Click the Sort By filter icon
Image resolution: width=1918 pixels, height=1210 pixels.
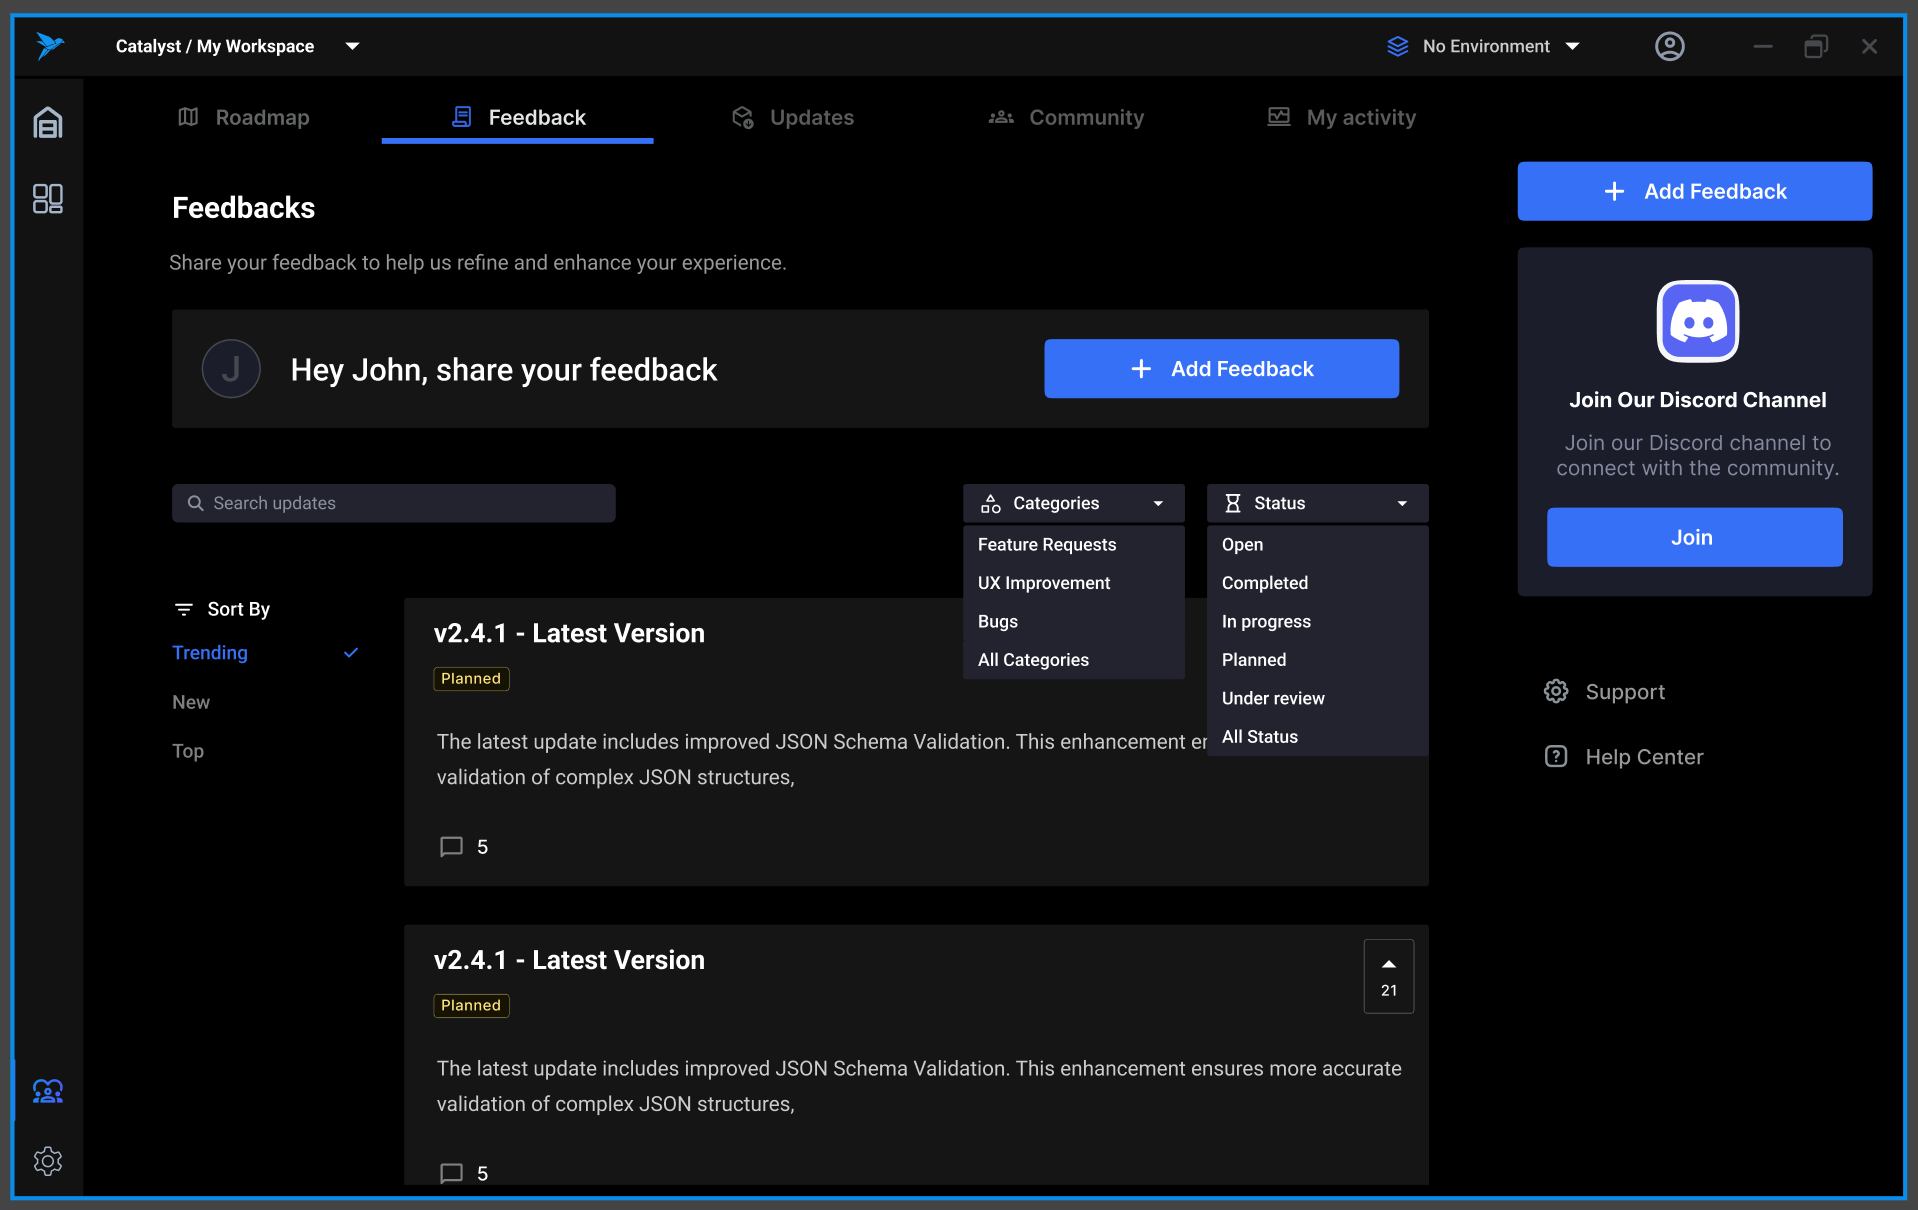click(183, 609)
